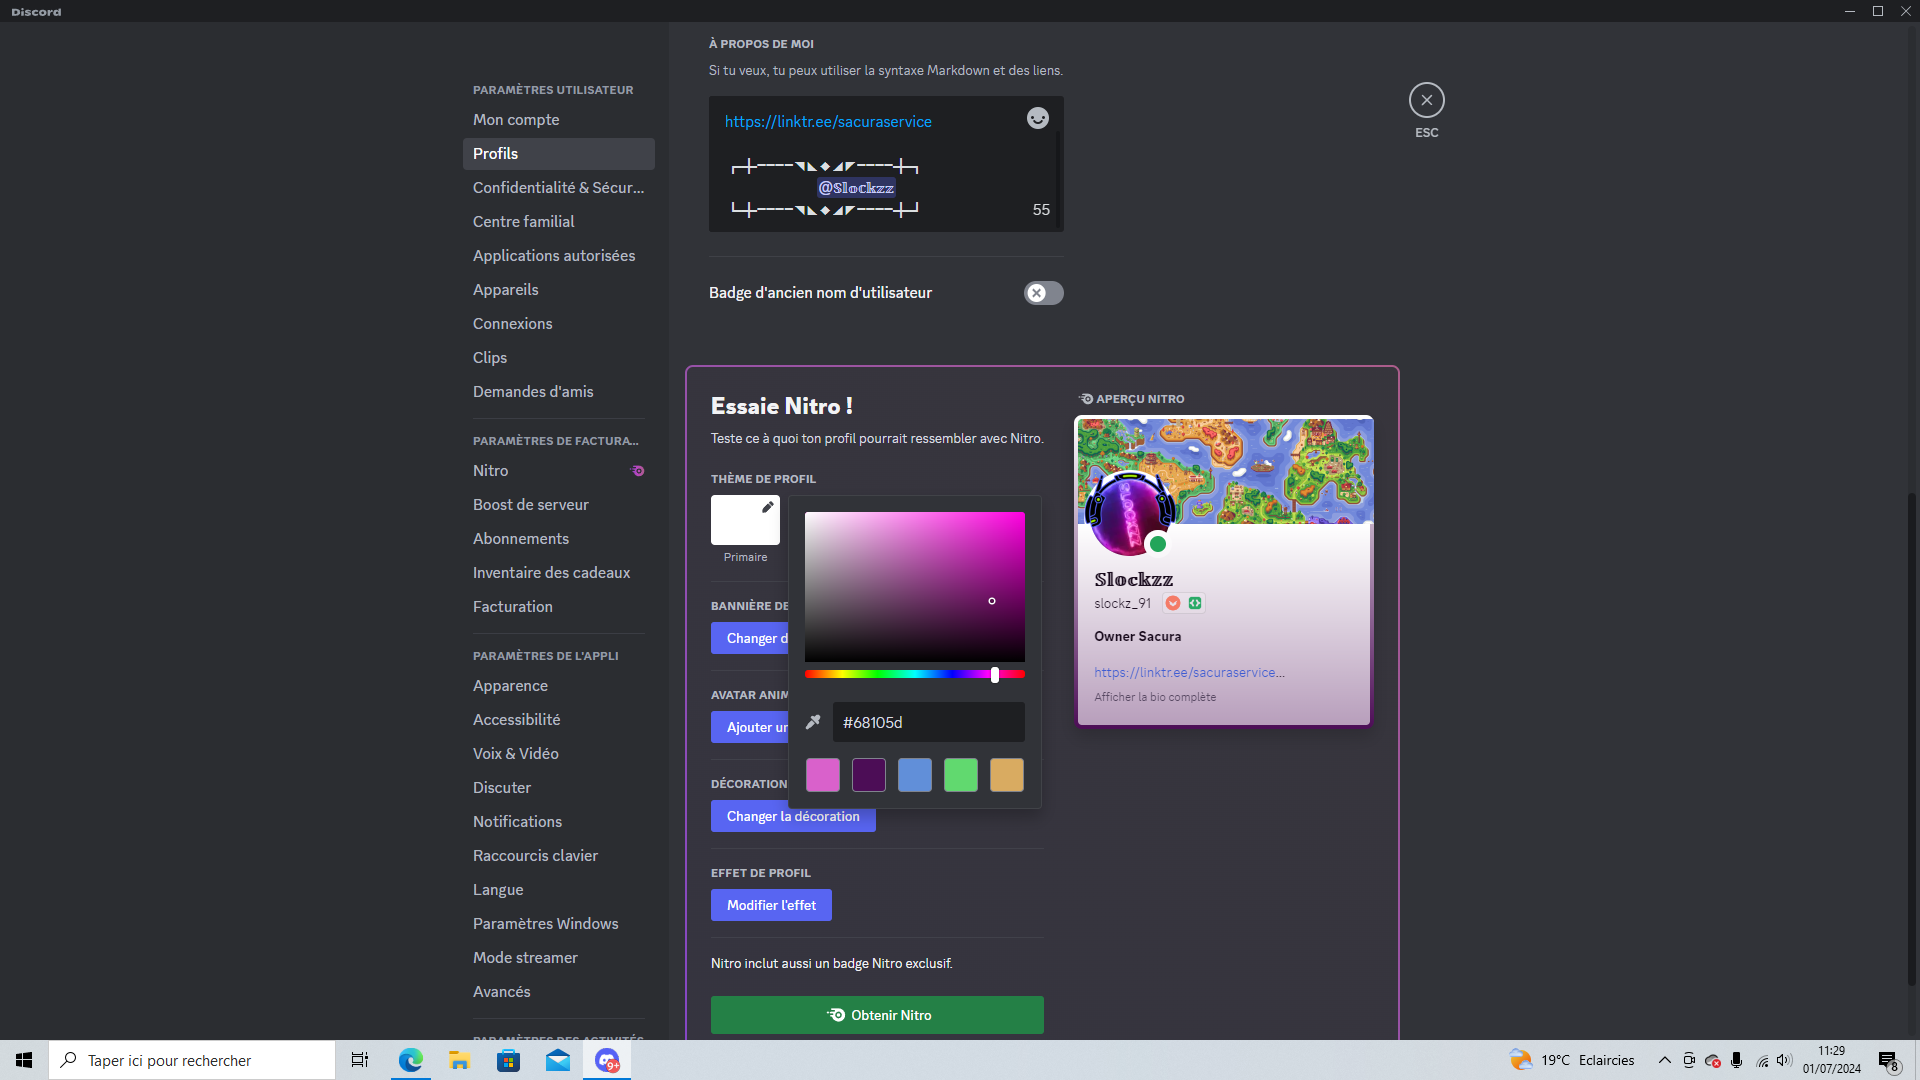The image size is (1920, 1080).
Task: Open Windows Start menu
Action: (24, 1060)
